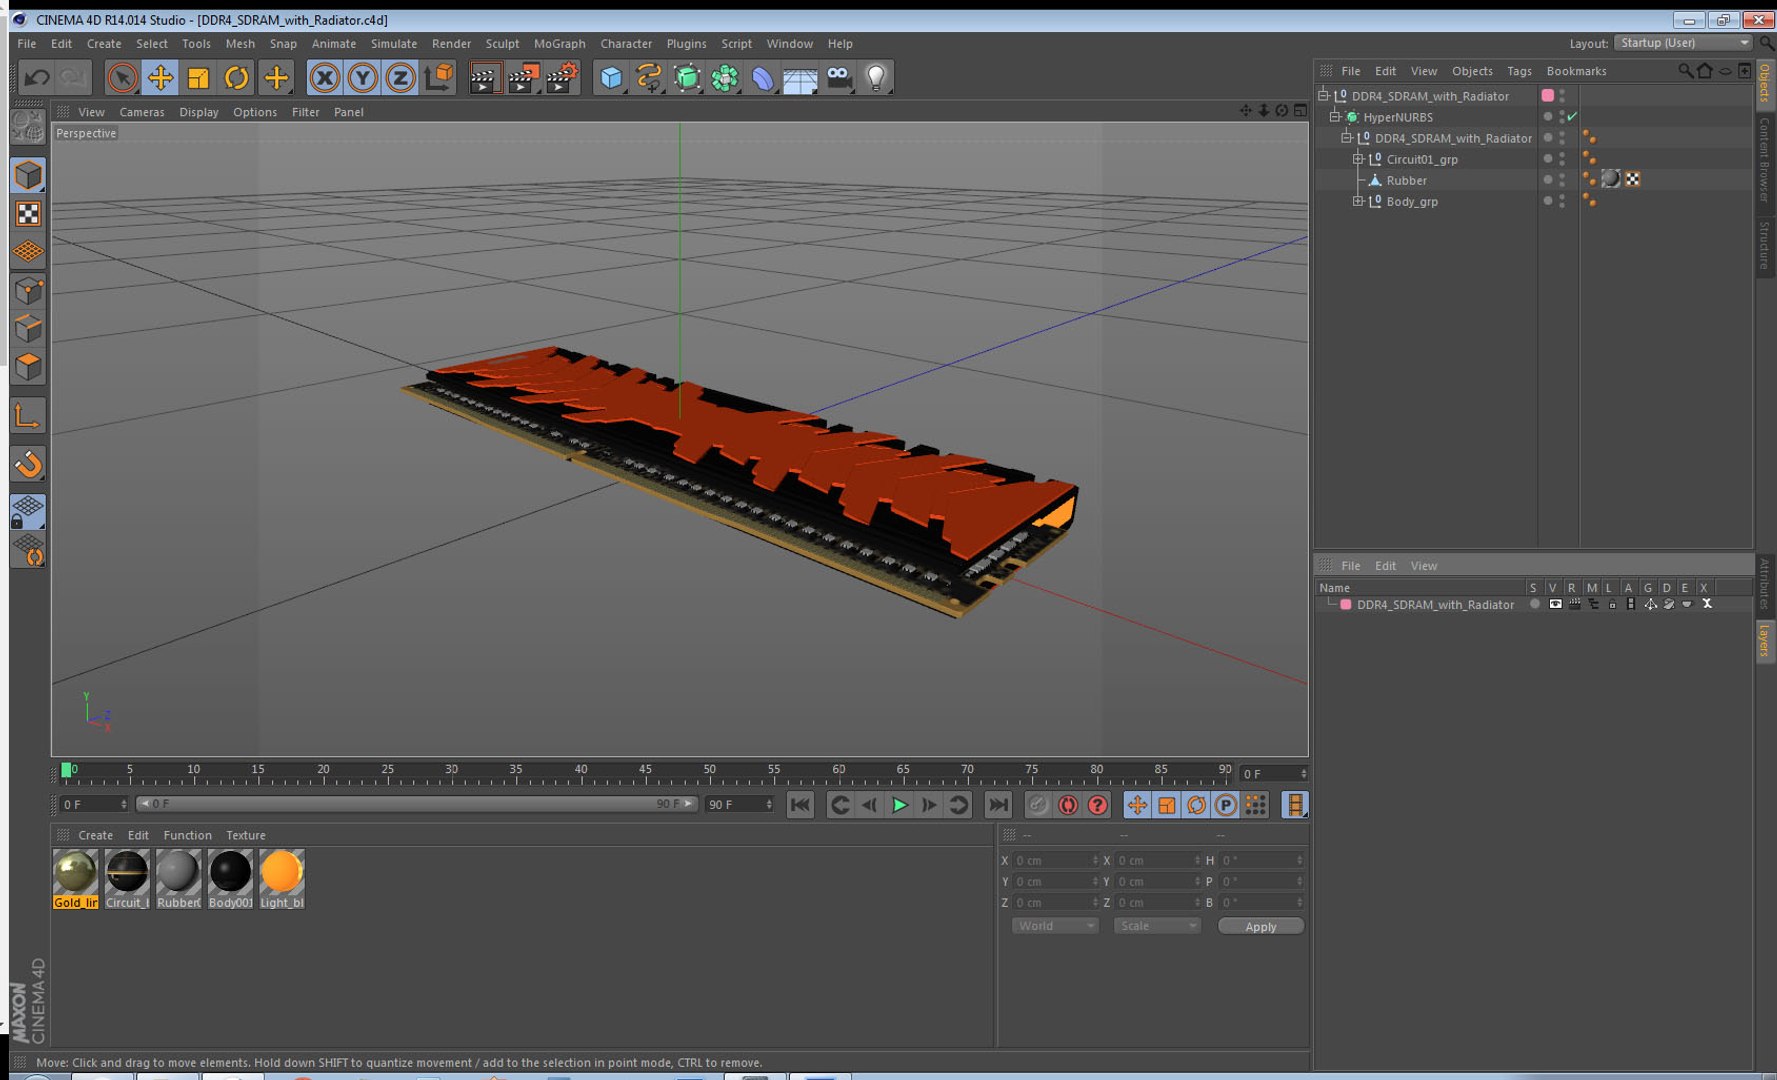Screen dimensions: 1777x1080
Task: Click the Record Active Objects button
Action: click(1038, 805)
